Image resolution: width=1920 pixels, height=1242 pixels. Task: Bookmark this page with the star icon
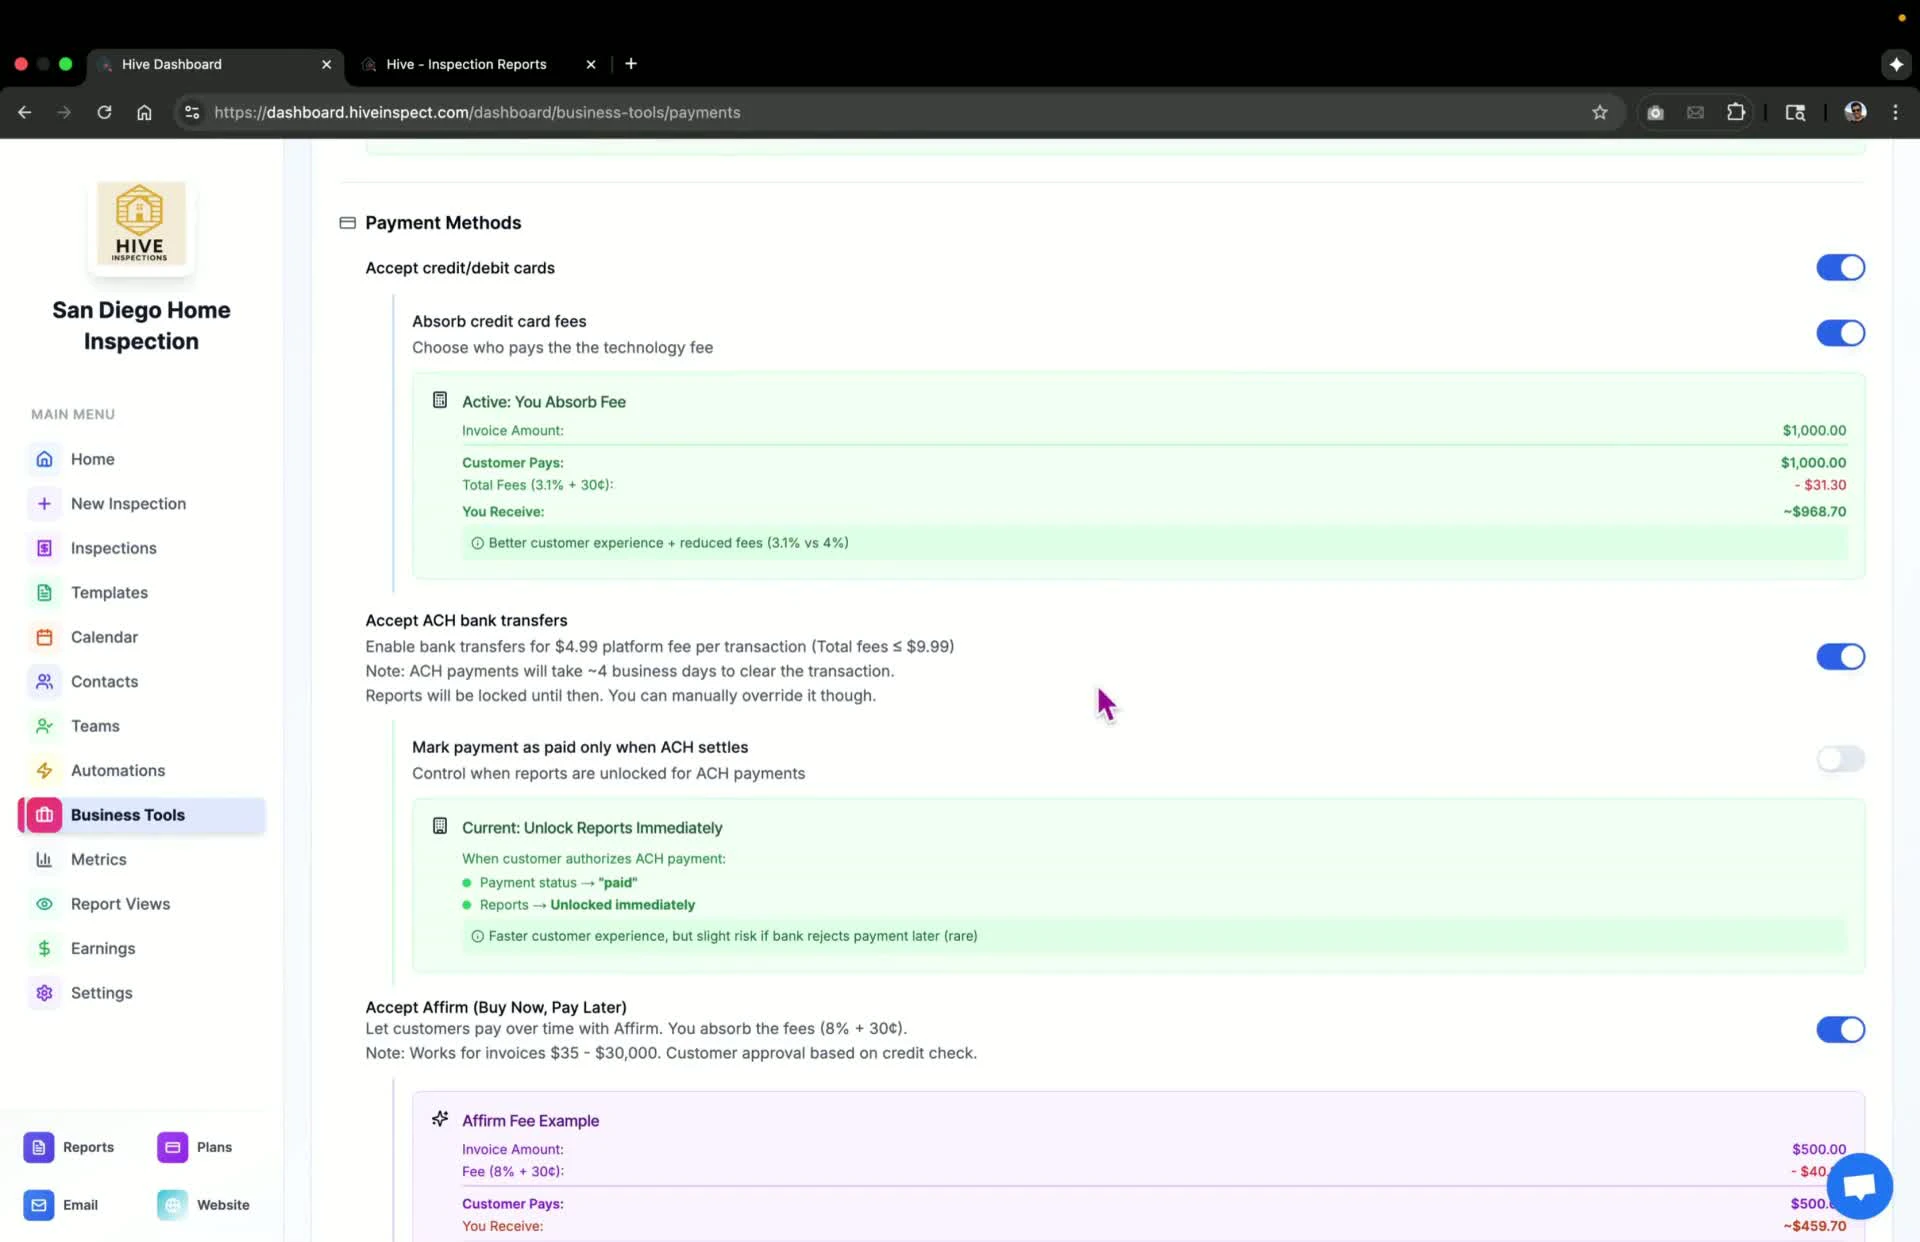(x=1599, y=112)
